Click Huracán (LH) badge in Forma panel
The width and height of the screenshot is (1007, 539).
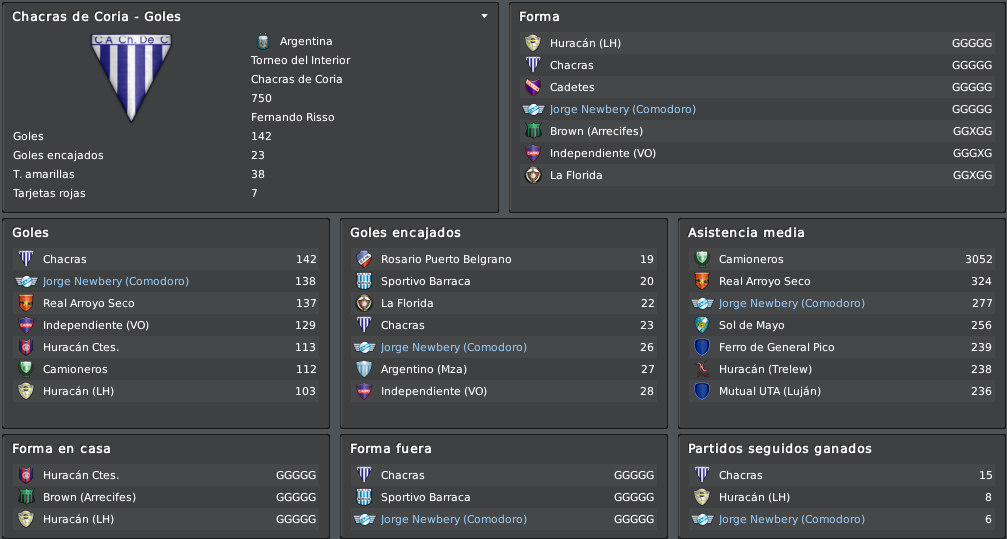pyautogui.click(x=532, y=43)
